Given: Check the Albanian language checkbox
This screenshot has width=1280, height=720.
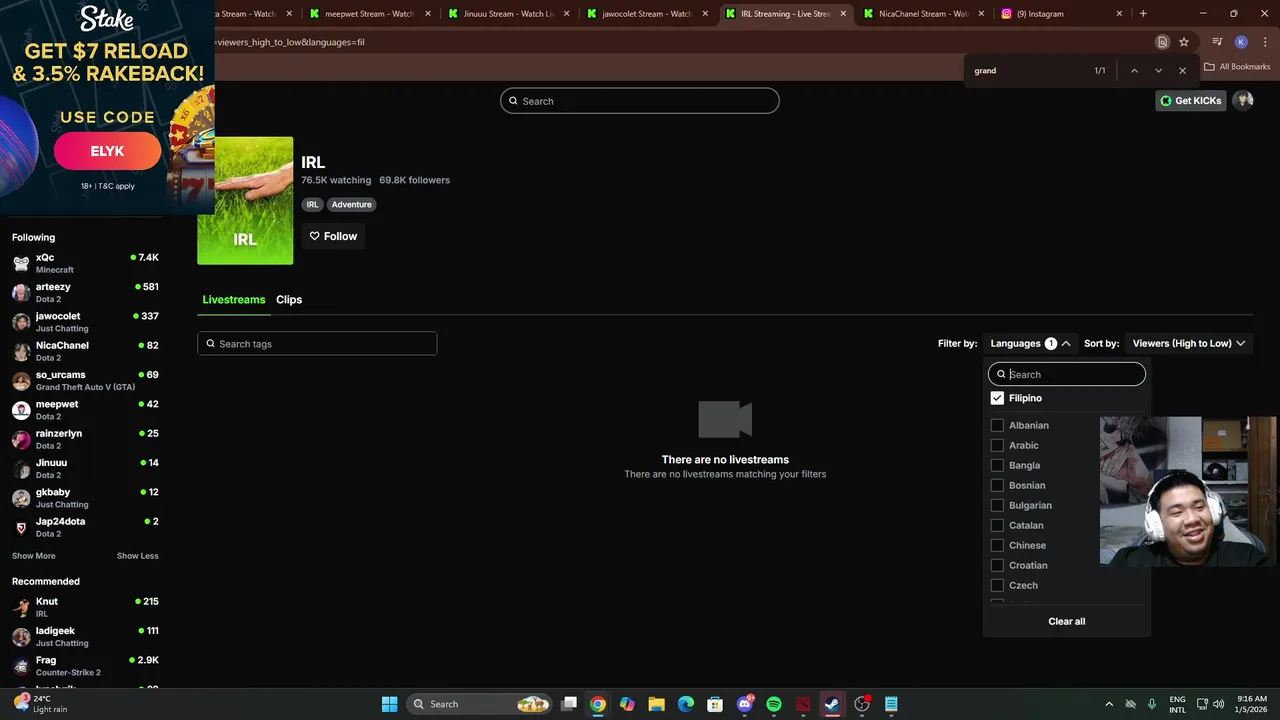Looking at the screenshot, I should (997, 425).
